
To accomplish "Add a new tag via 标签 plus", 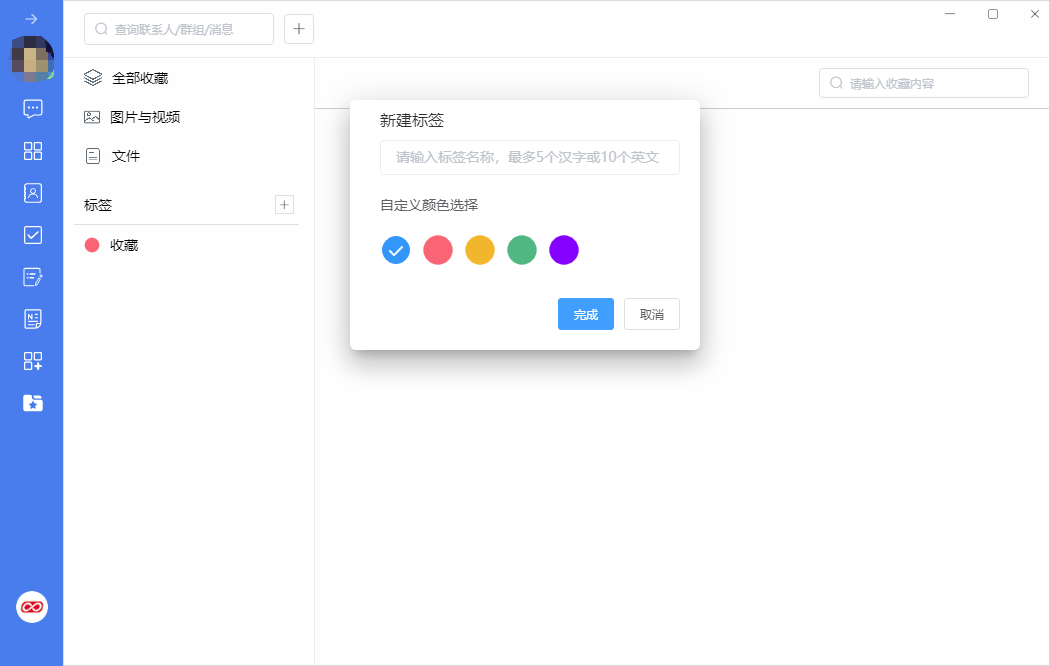I will pyautogui.click(x=284, y=205).
